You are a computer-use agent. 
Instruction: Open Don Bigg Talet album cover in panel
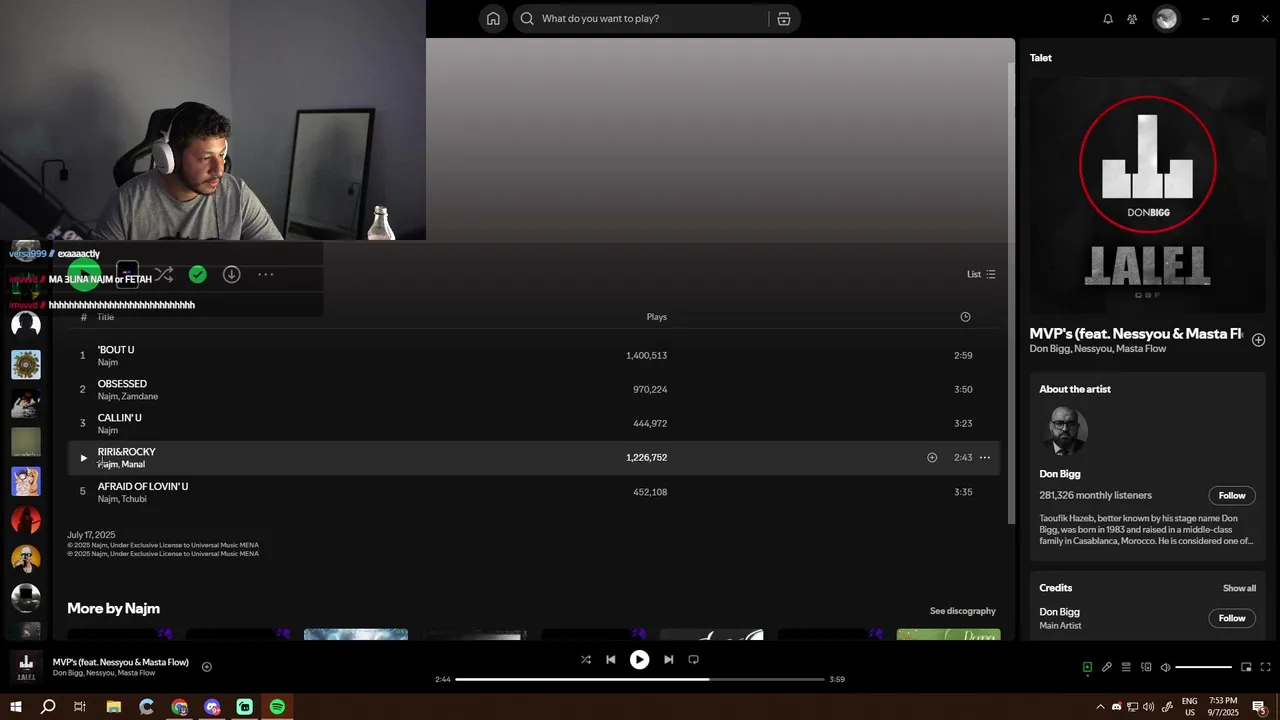pyautogui.click(x=1148, y=196)
